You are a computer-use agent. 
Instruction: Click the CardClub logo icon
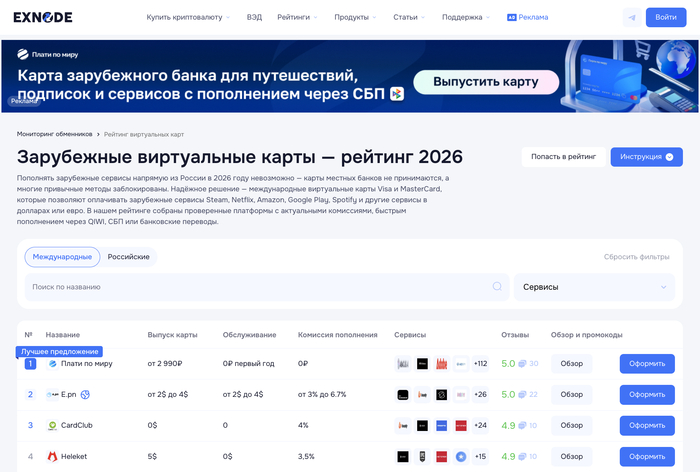pyautogui.click(x=52, y=425)
